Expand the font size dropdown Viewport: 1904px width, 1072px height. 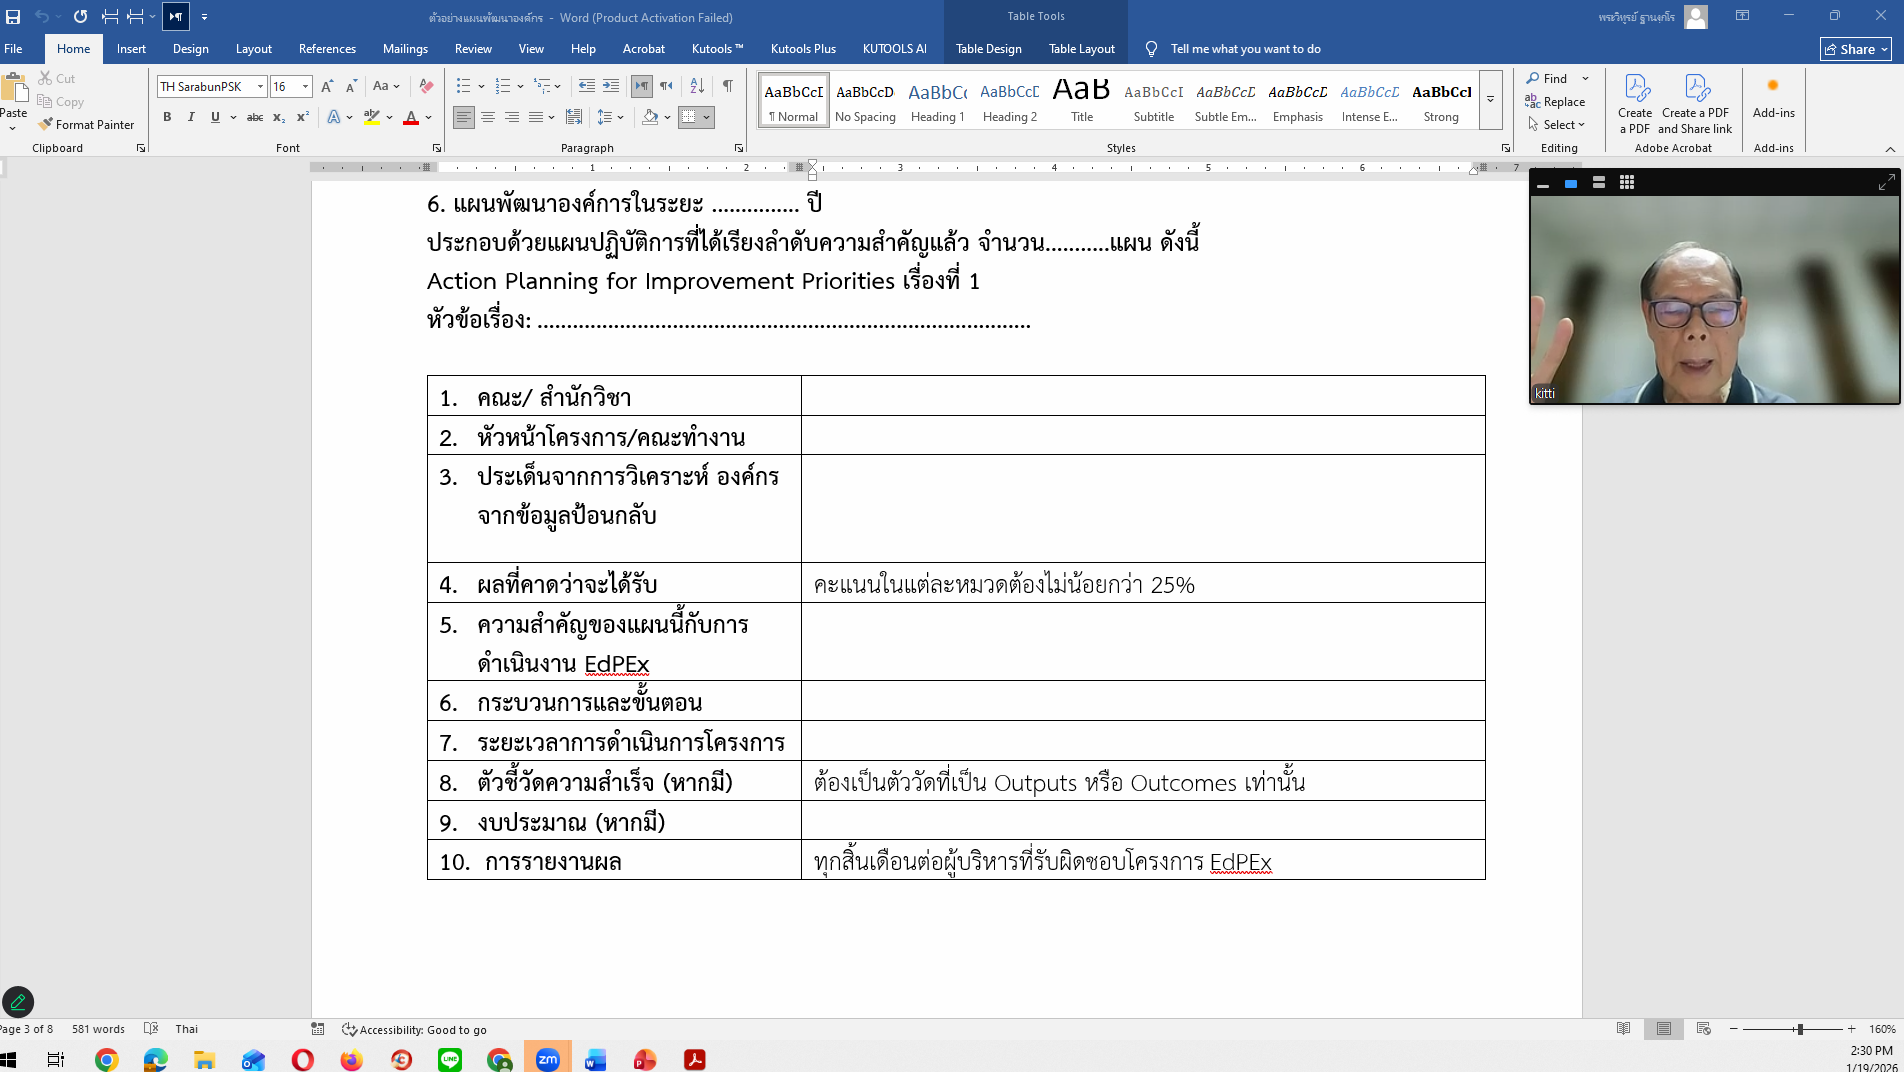click(x=306, y=87)
